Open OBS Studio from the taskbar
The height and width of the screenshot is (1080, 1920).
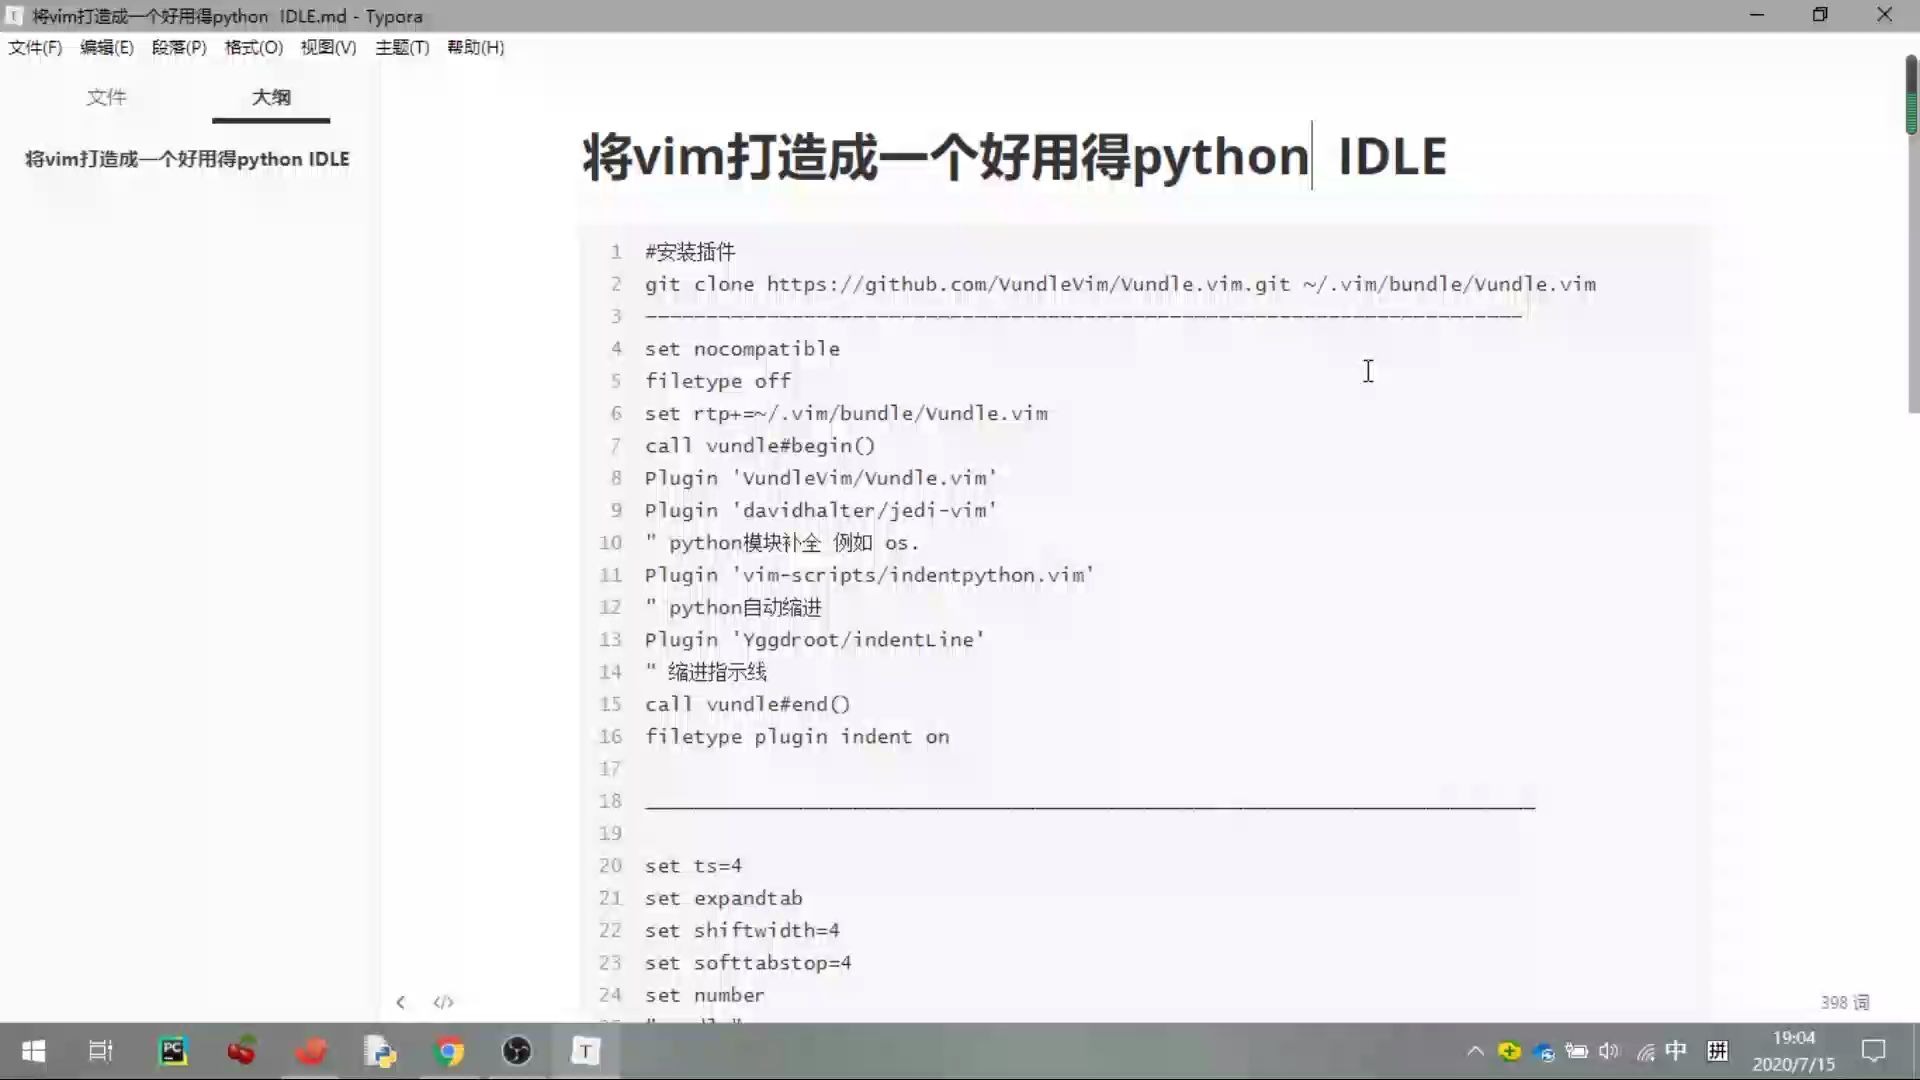[x=517, y=1051]
